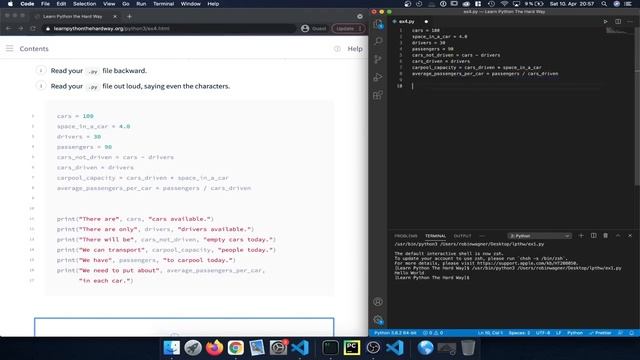Open the Source Control view in VS Code
The width and height of the screenshot is (640, 360).
pyautogui.click(x=378, y=59)
